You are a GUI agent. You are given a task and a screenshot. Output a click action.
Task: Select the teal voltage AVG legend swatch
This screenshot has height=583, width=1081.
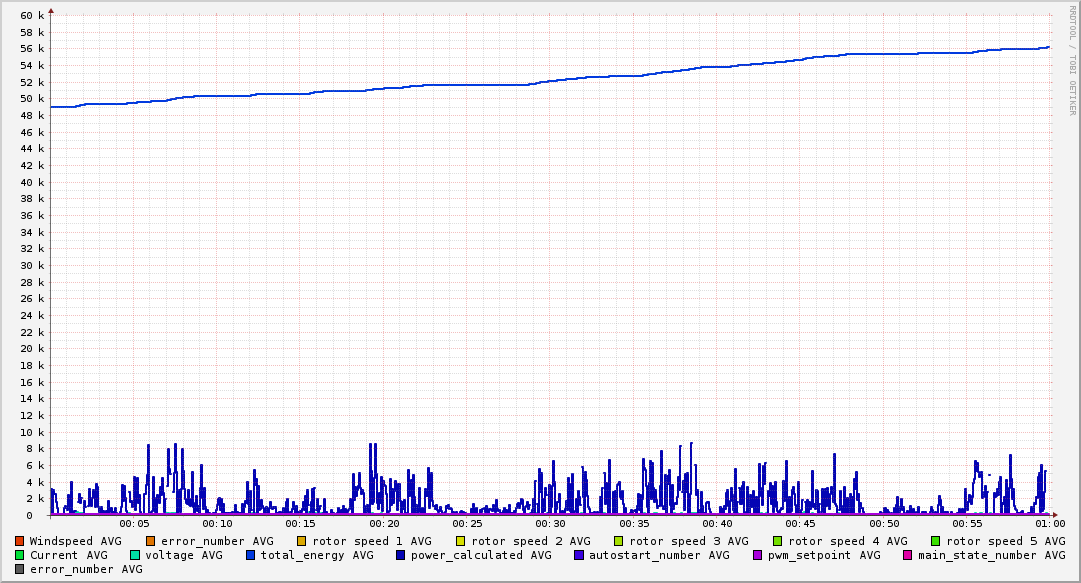135,555
